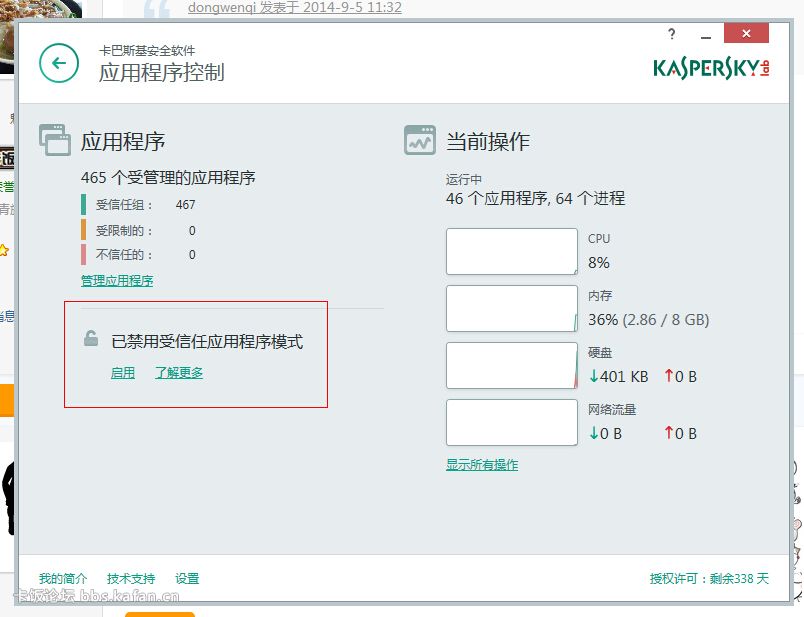Click the 已禁用受信任应用程序模式 status text
Image resolution: width=804 pixels, height=617 pixels.
point(207,342)
